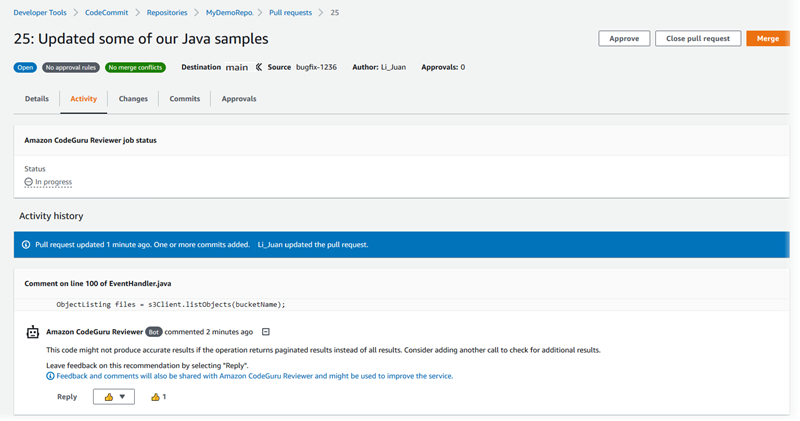This screenshot has height=421, width=800.
Task: Collapse the comment using the minus box icon
Action: point(265,332)
